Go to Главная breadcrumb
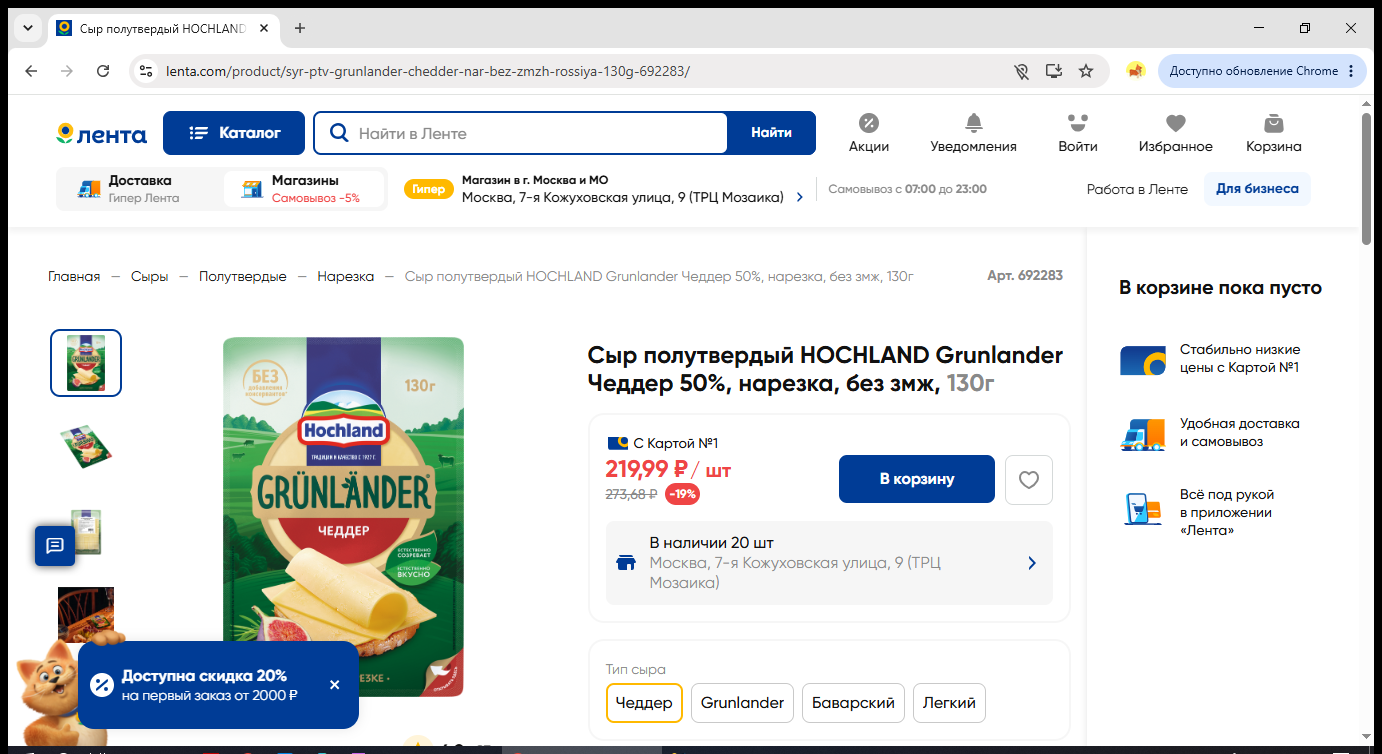The image size is (1382, 754). pos(74,276)
